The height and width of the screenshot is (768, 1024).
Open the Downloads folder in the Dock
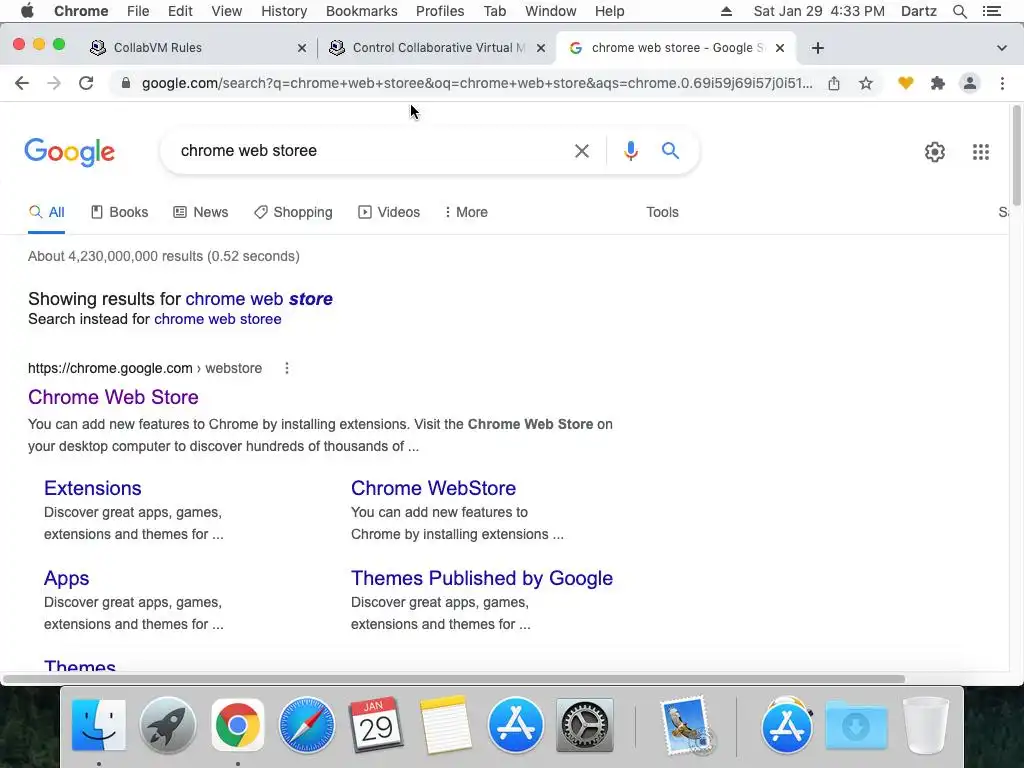click(x=856, y=726)
